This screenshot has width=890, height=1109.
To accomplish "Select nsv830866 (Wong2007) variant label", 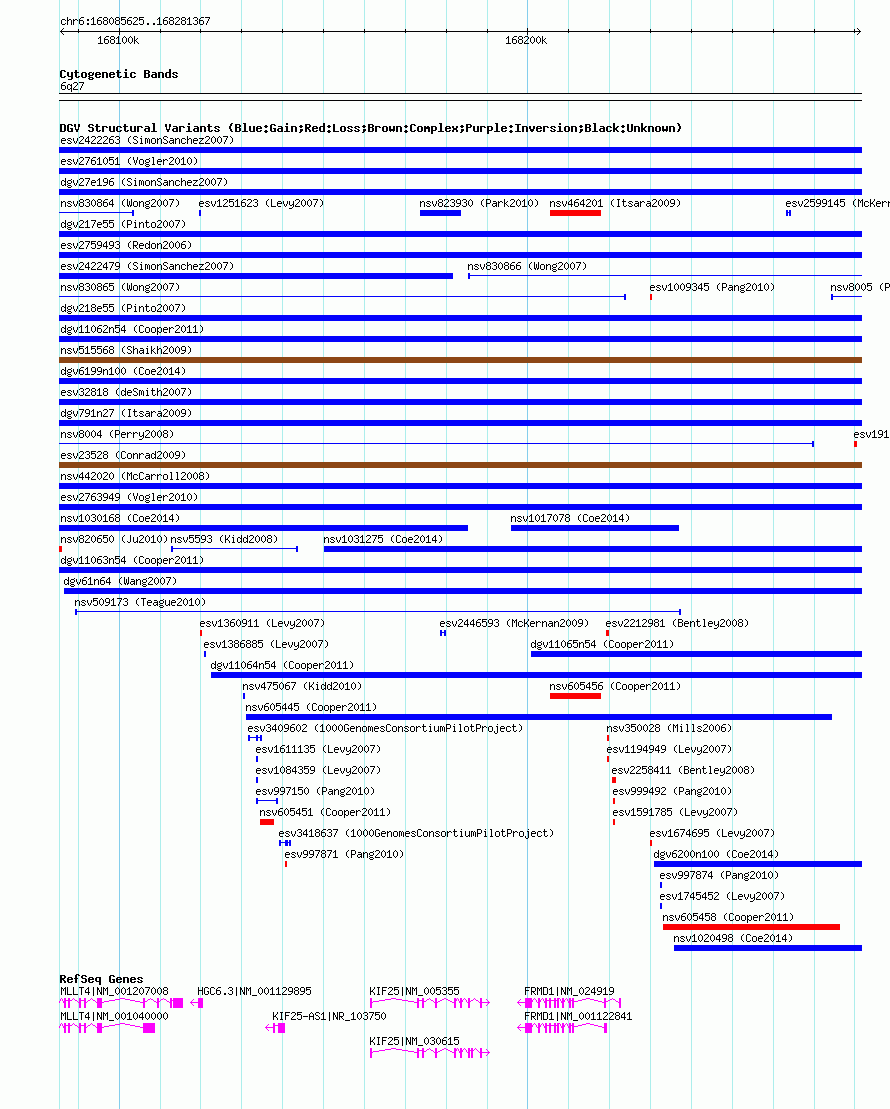I will point(527,266).
